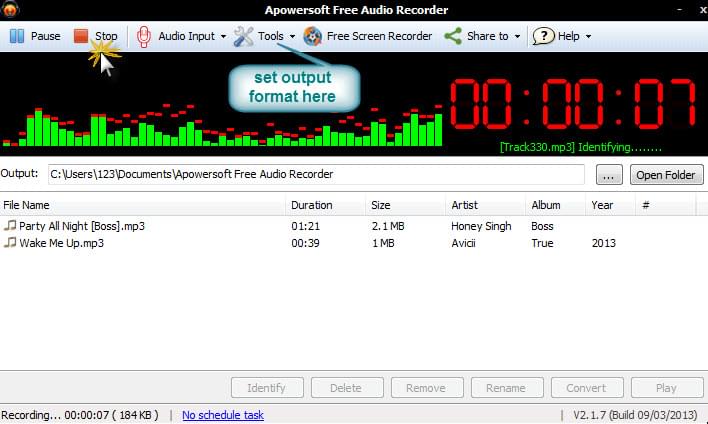Expand the Audio Input dropdown arrow
This screenshot has height=424, width=708.
tap(223, 37)
